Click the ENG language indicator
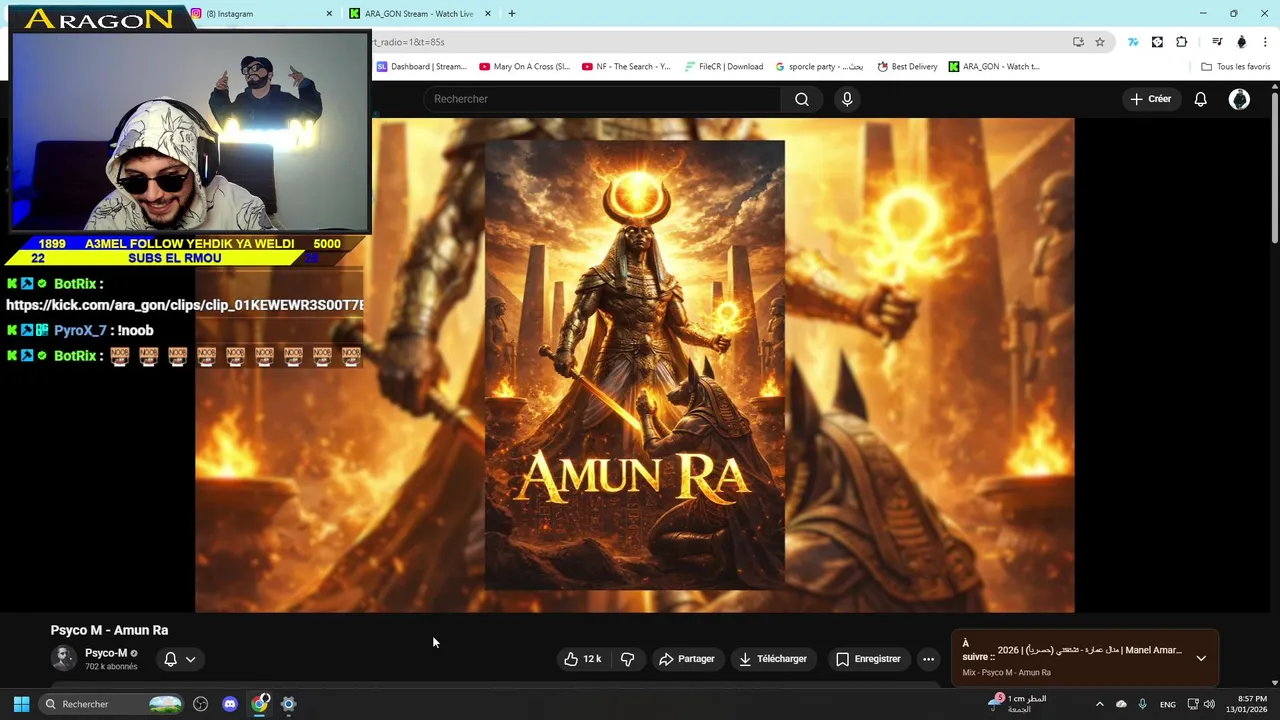The image size is (1280, 720). tap(1167, 704)
